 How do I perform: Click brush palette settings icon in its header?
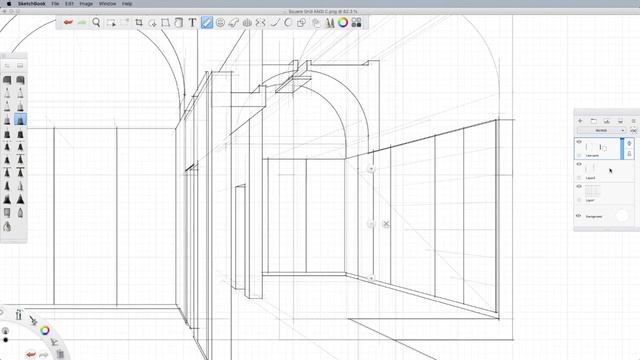point(7,66)
